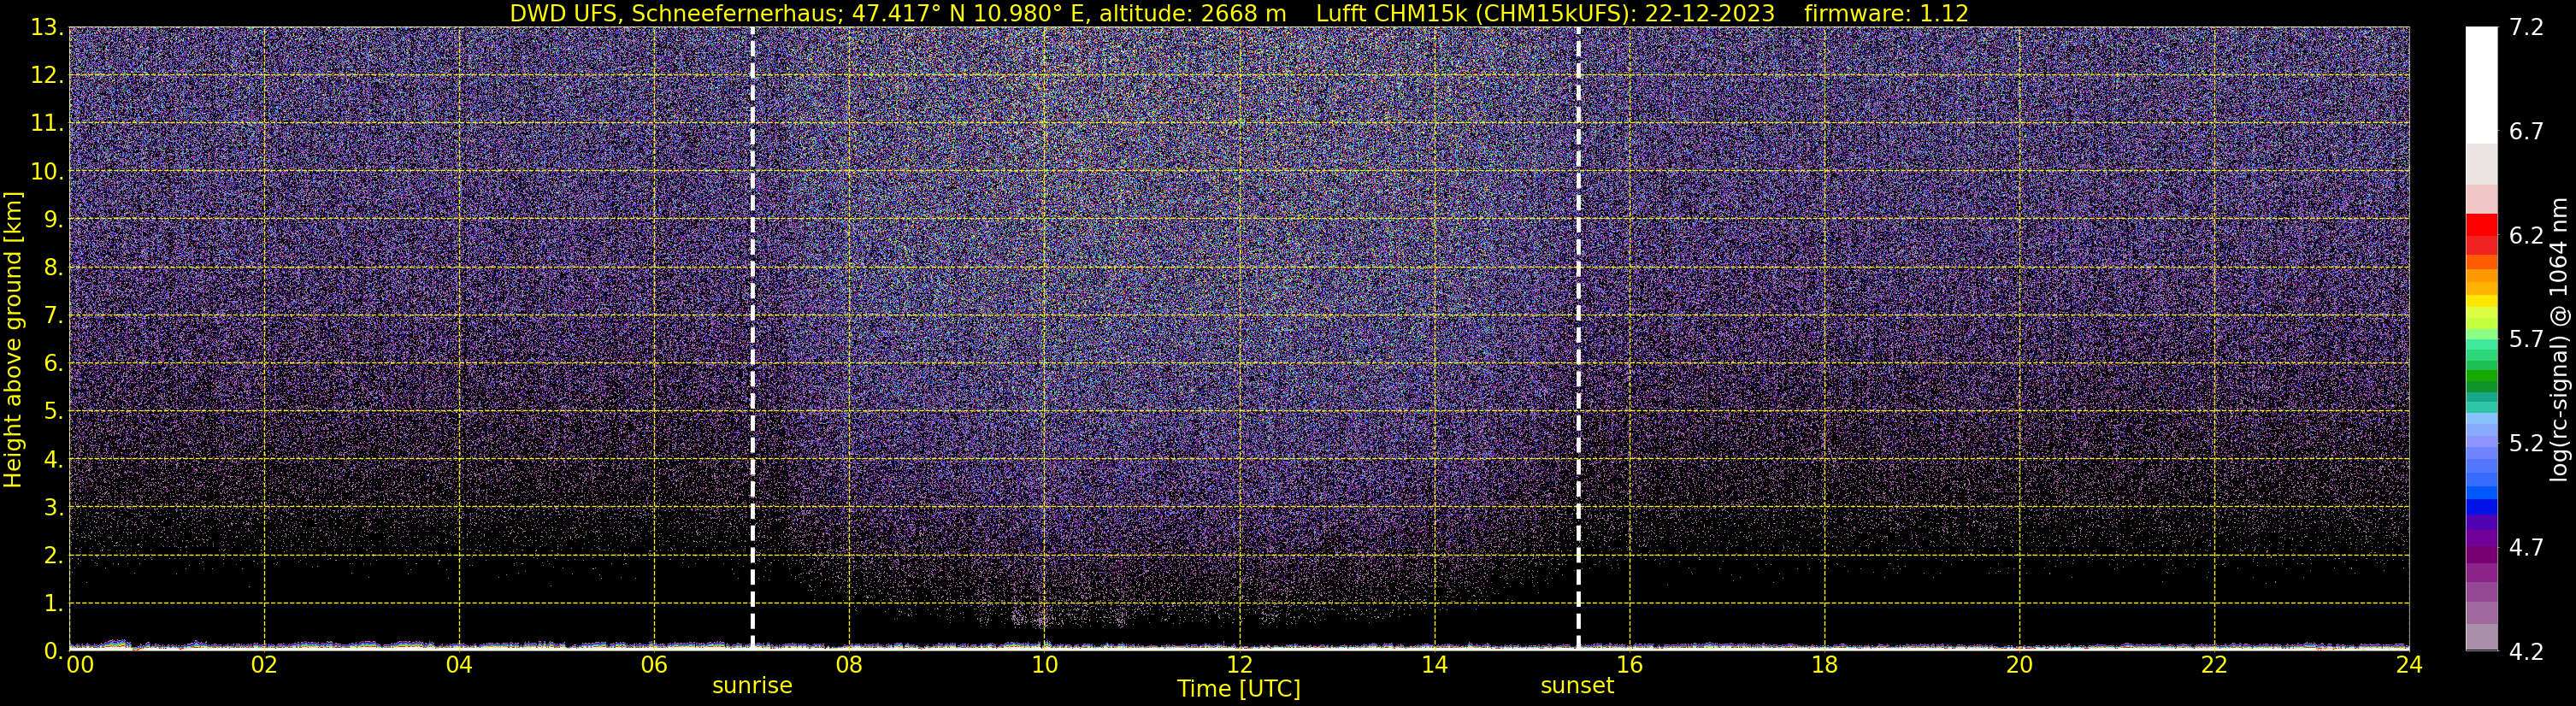Click the white dashed sunrise marker line

click(752, 338)
